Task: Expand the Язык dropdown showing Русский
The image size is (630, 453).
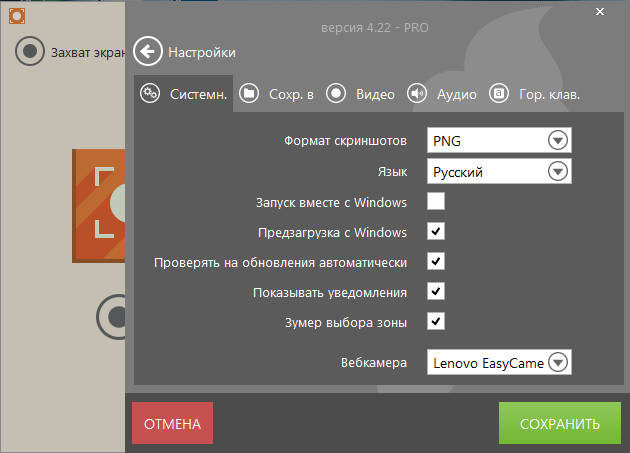Action: [x=499, y=172]
